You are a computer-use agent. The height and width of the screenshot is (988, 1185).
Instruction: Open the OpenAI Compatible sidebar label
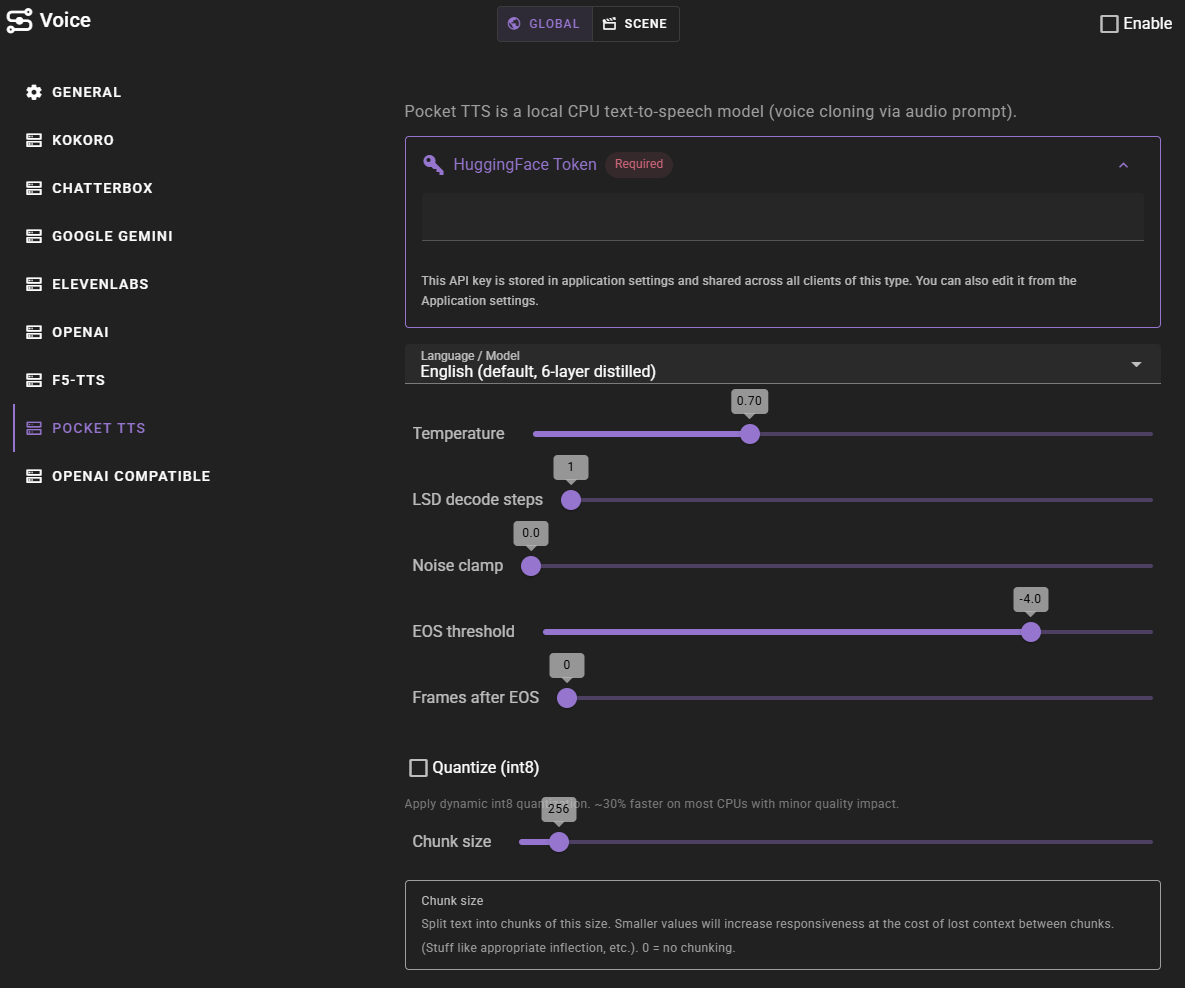click(131, 476)
